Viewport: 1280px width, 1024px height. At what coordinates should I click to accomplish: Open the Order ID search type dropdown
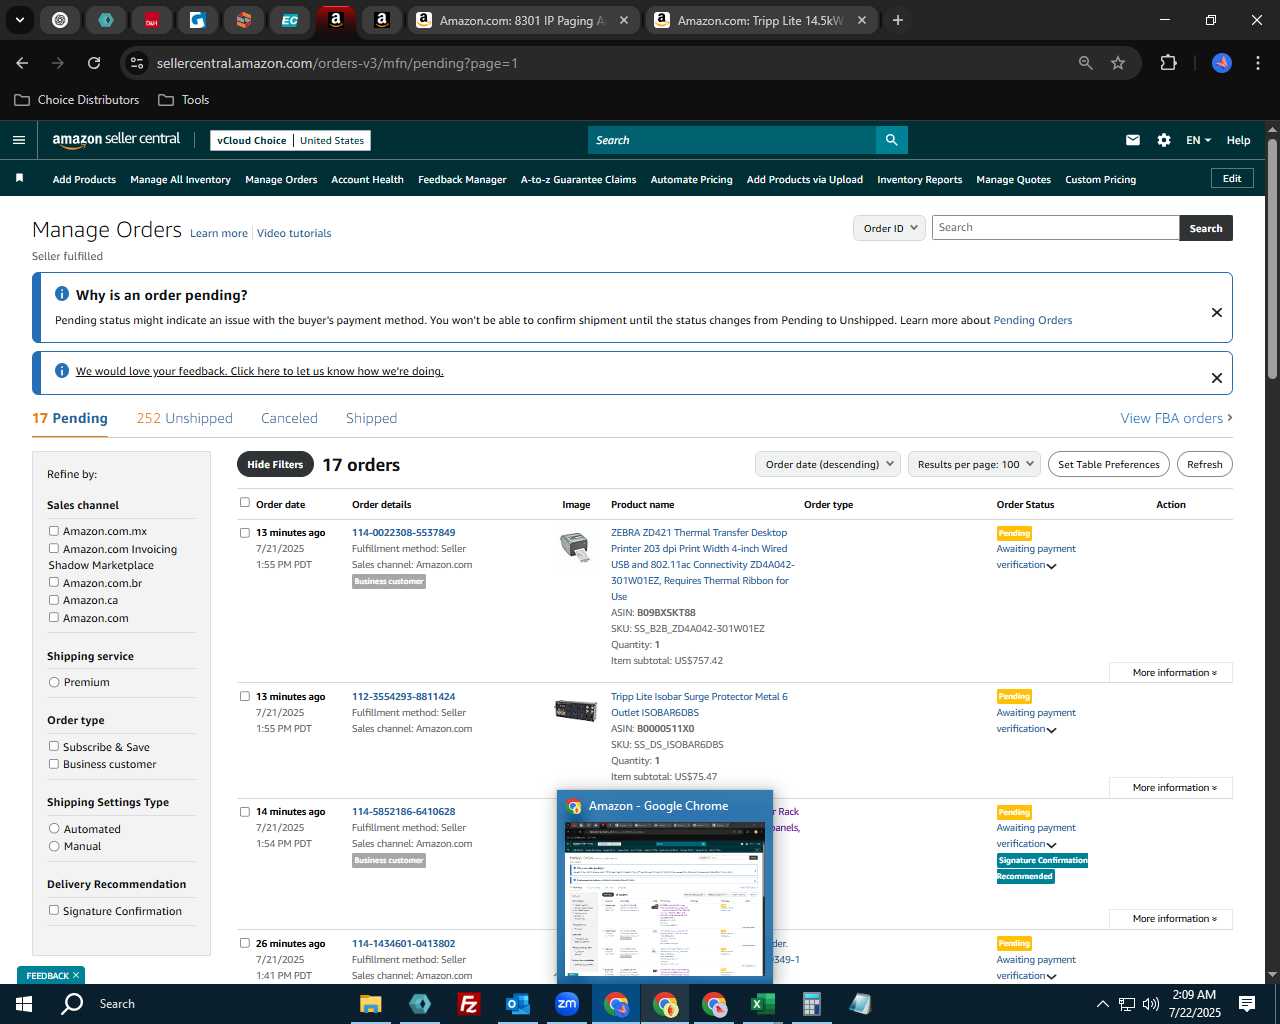point(888,228)
